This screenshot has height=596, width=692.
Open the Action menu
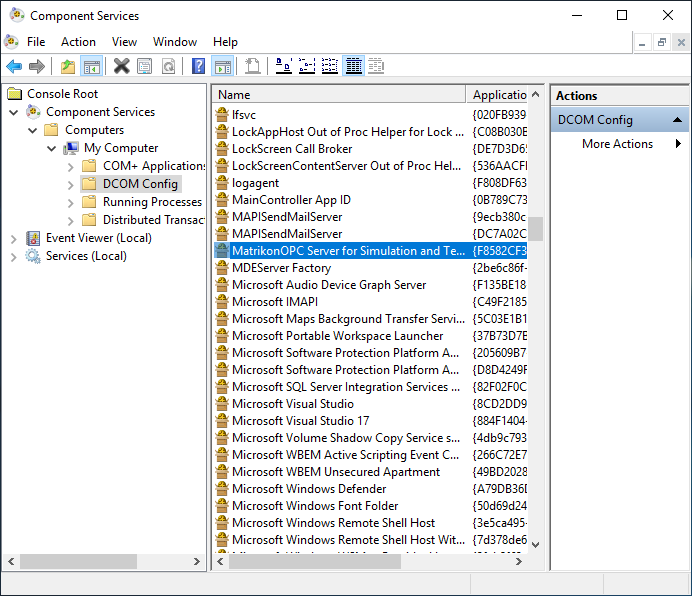tap(78, 42)
